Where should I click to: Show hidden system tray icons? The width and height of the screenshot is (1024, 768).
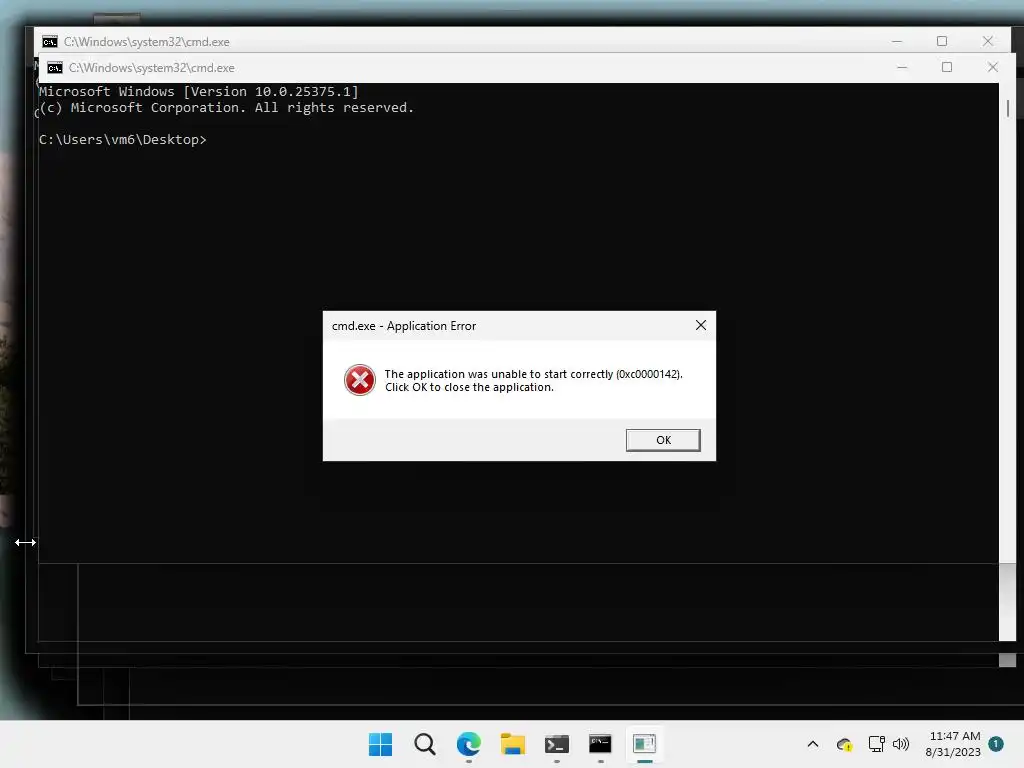[813, 744]
